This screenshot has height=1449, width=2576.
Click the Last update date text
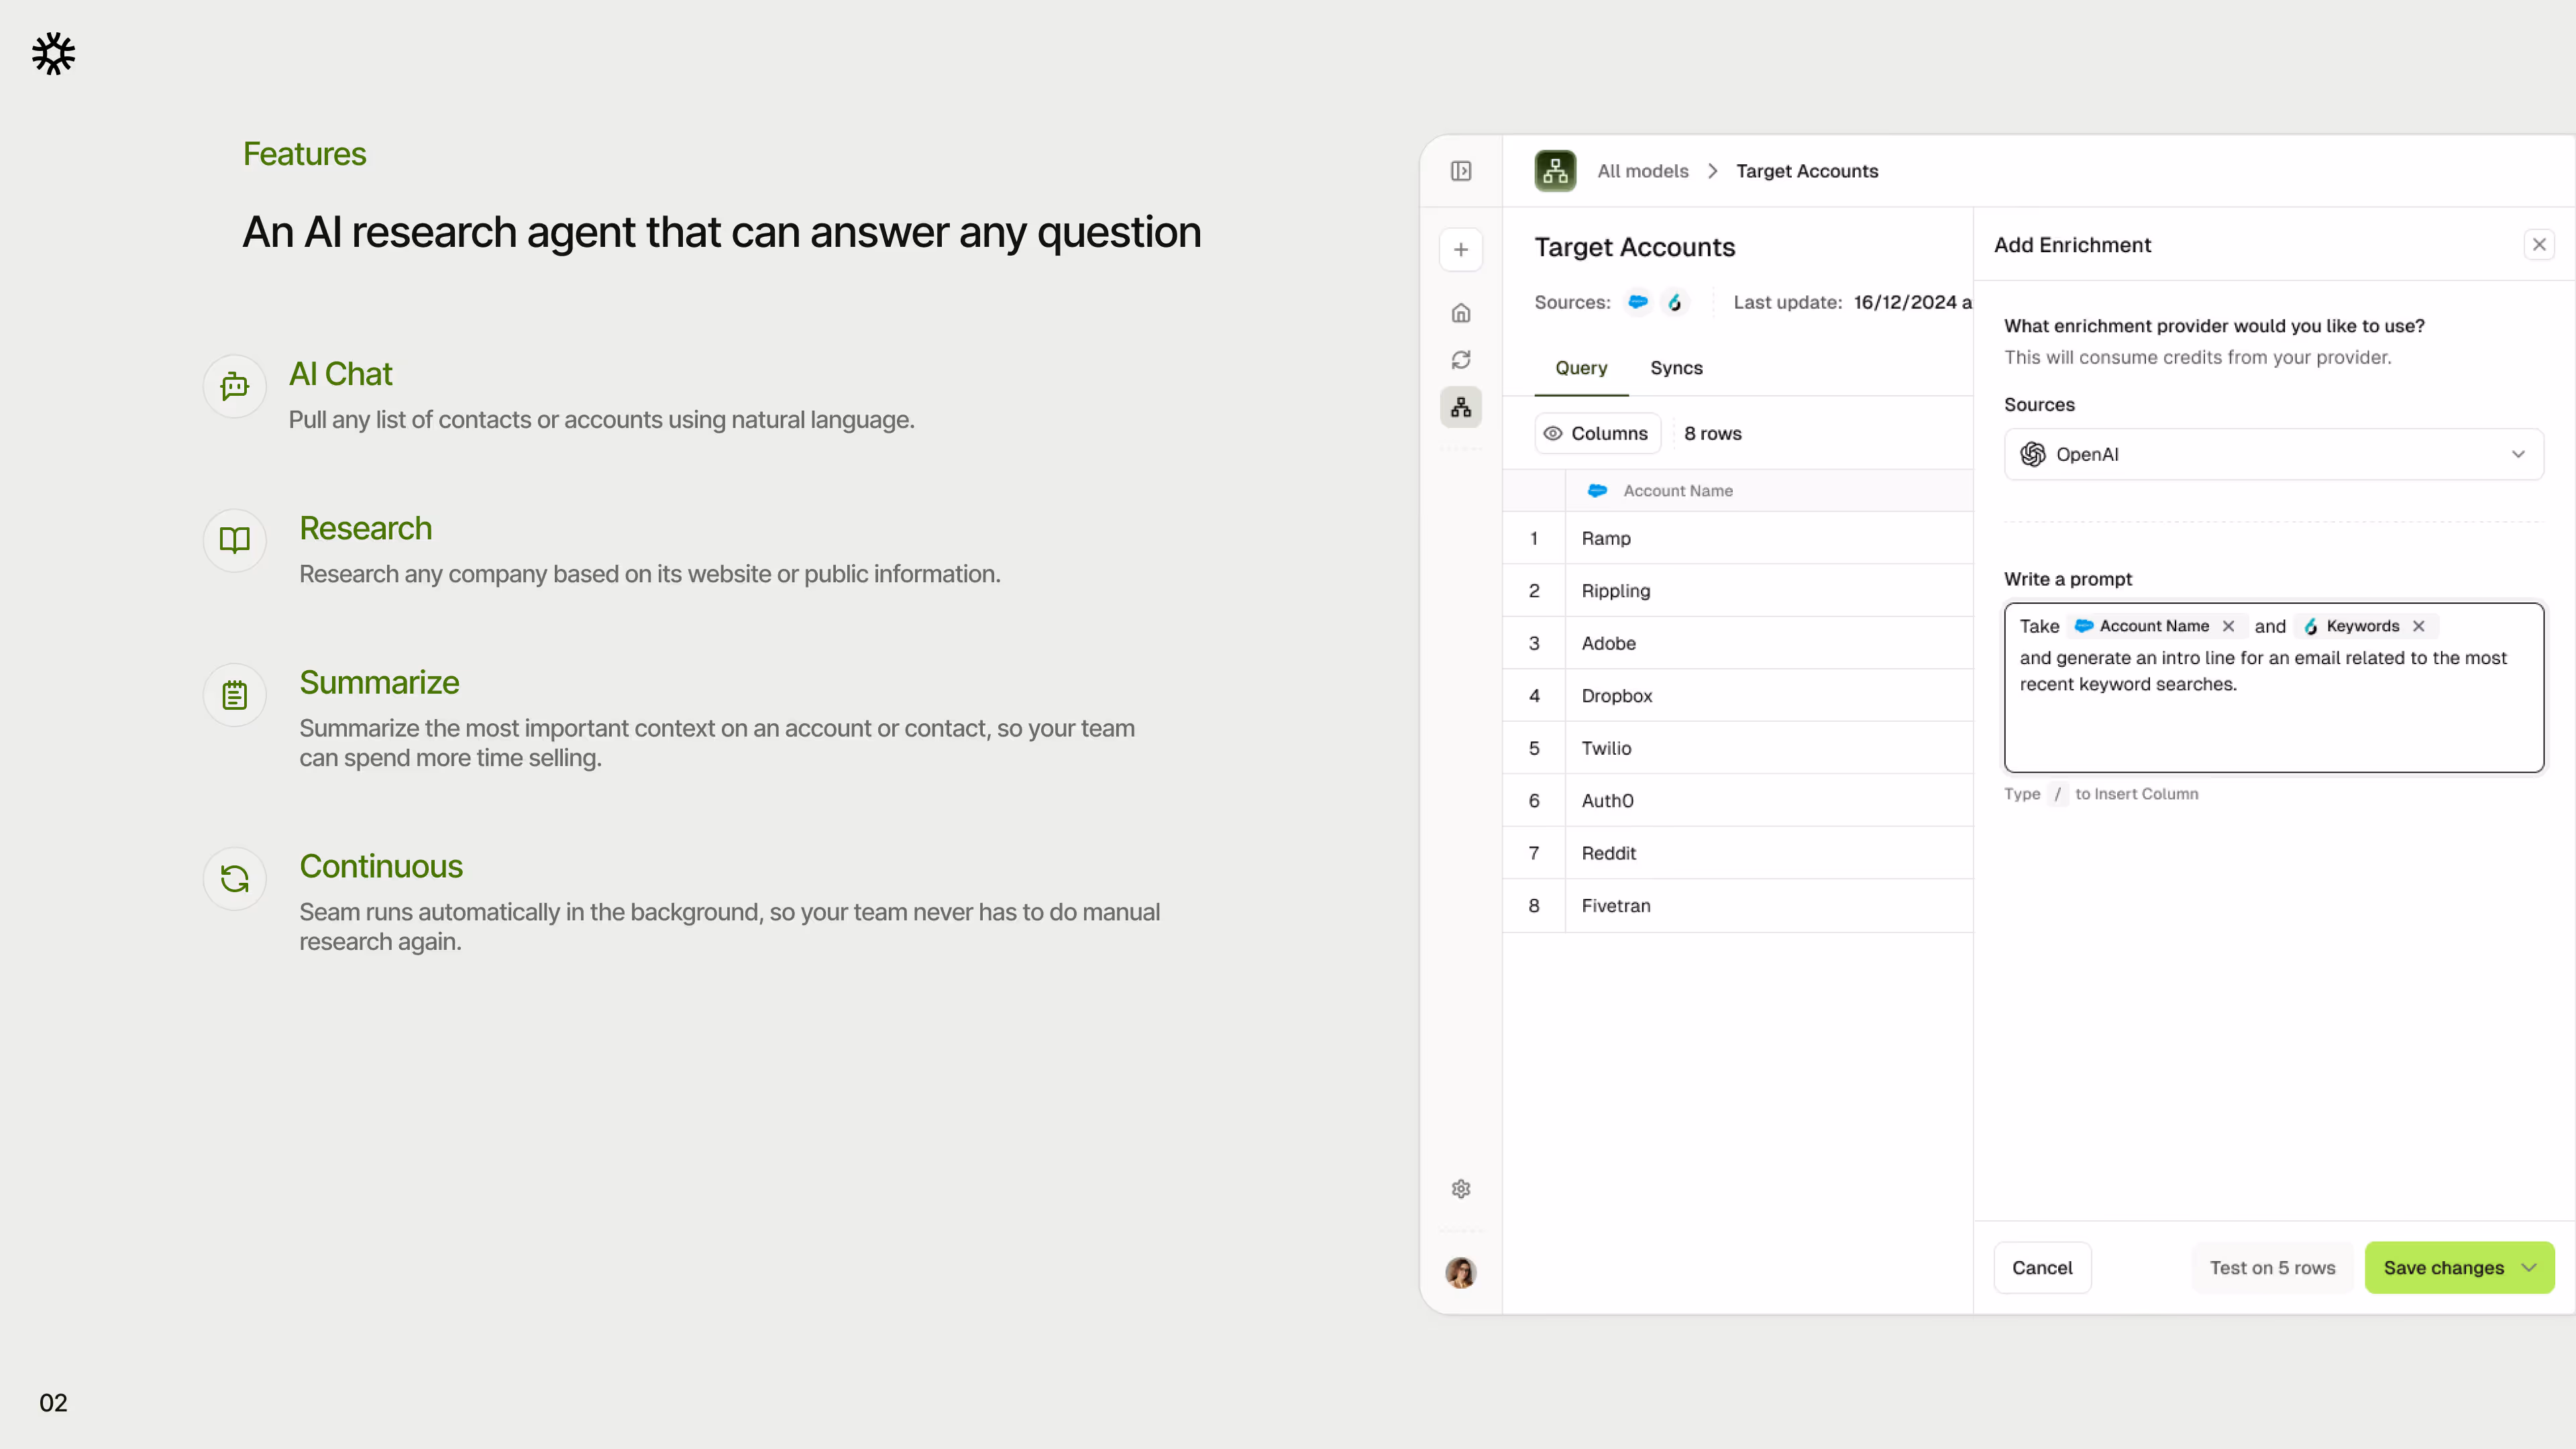[x=1912, y=302]
